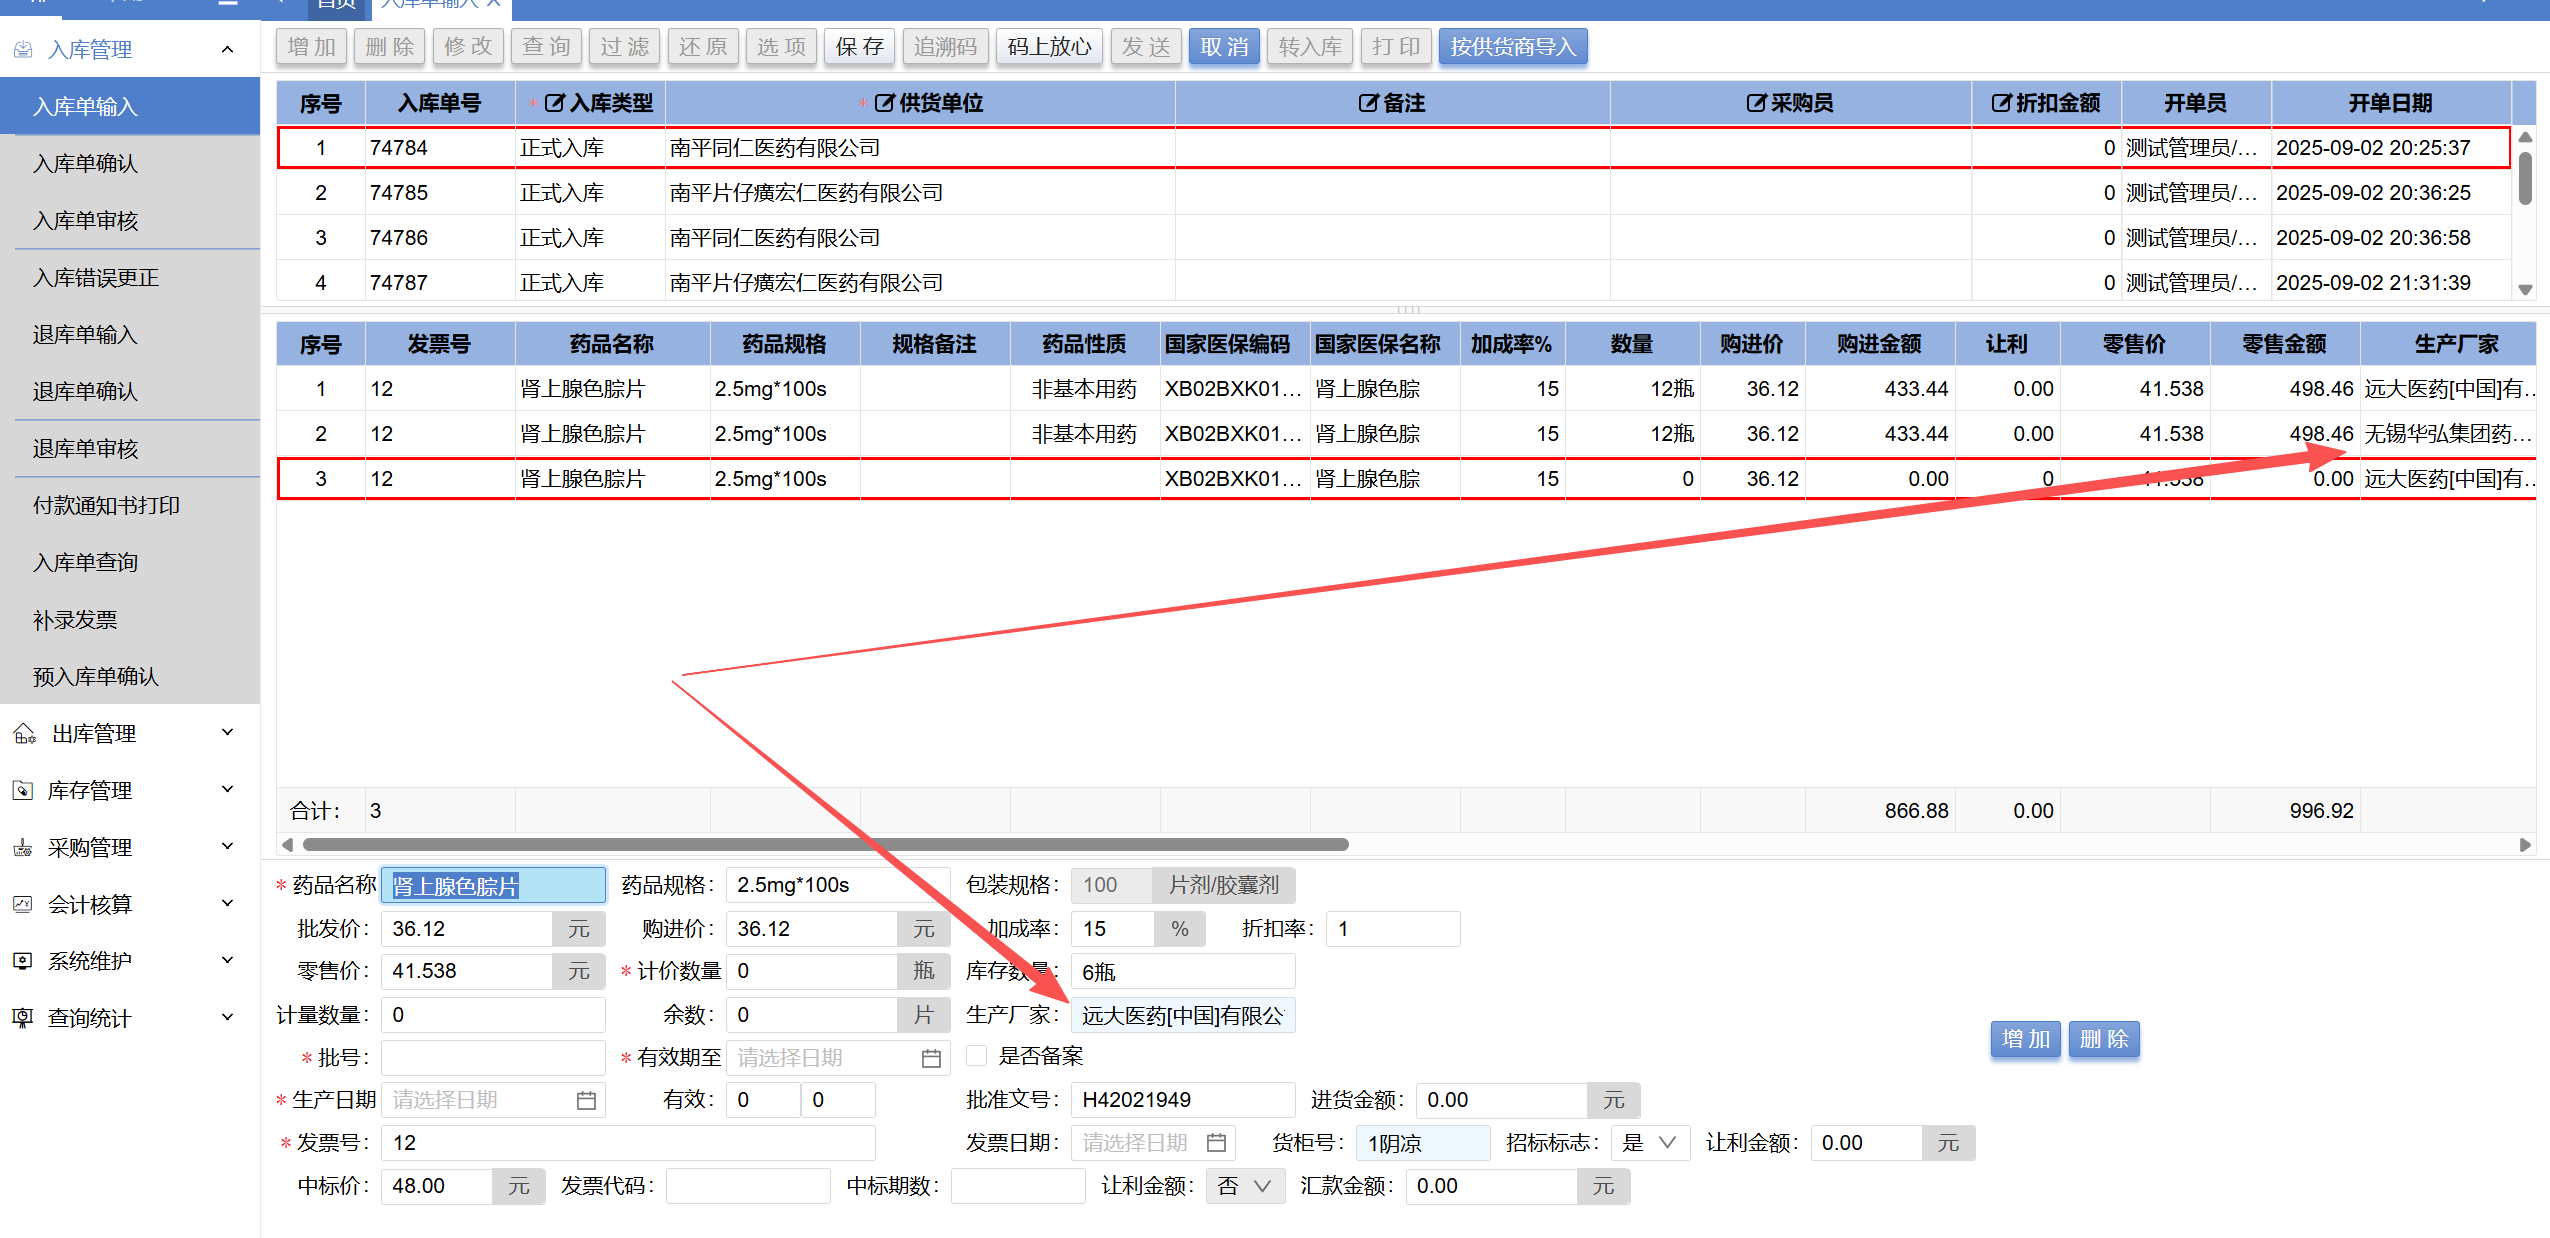Open the 招标标志 dropdown
This screenshot has height=1238, width=2550.
(1651, 1143)
